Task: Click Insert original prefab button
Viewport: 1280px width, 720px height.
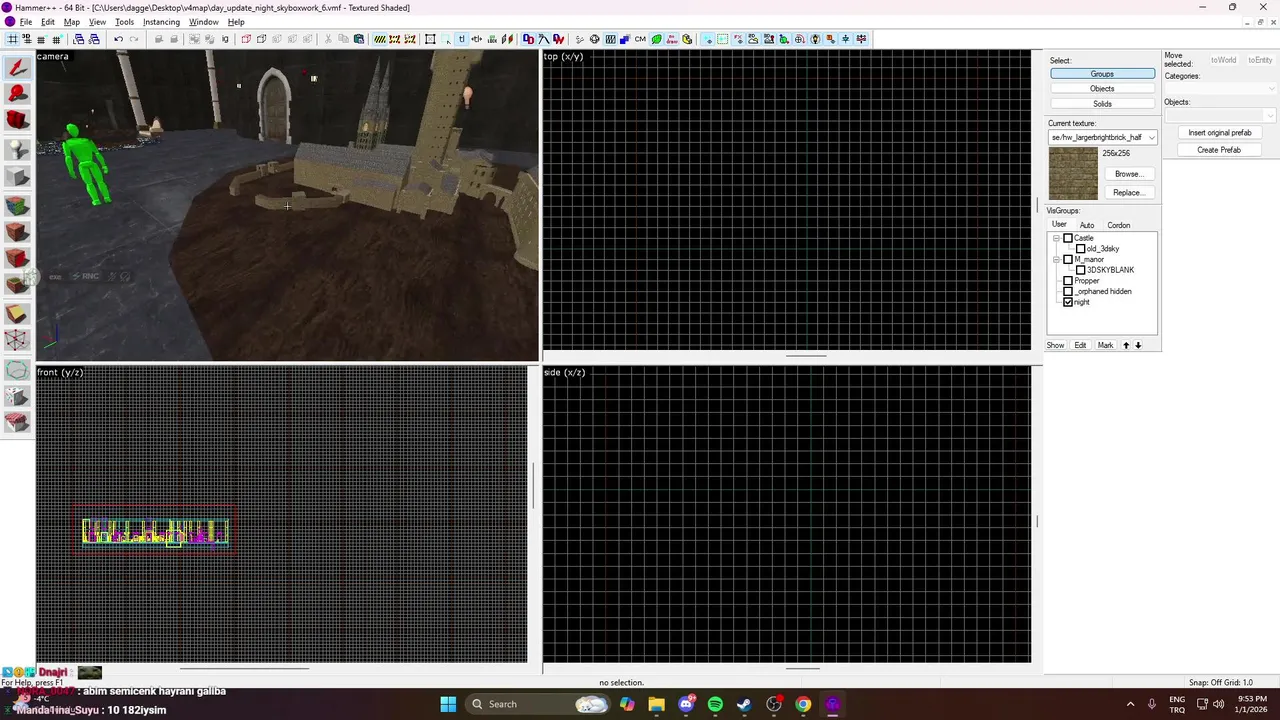Action: [1219, 132]
